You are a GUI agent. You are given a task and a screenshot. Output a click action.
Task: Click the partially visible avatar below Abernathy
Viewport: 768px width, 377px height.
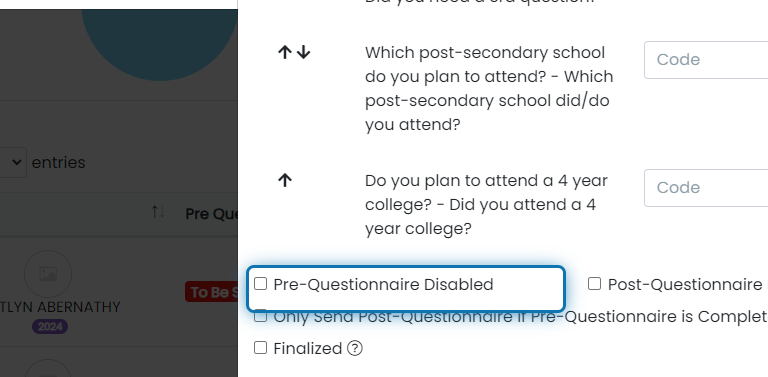click(48, 368)
